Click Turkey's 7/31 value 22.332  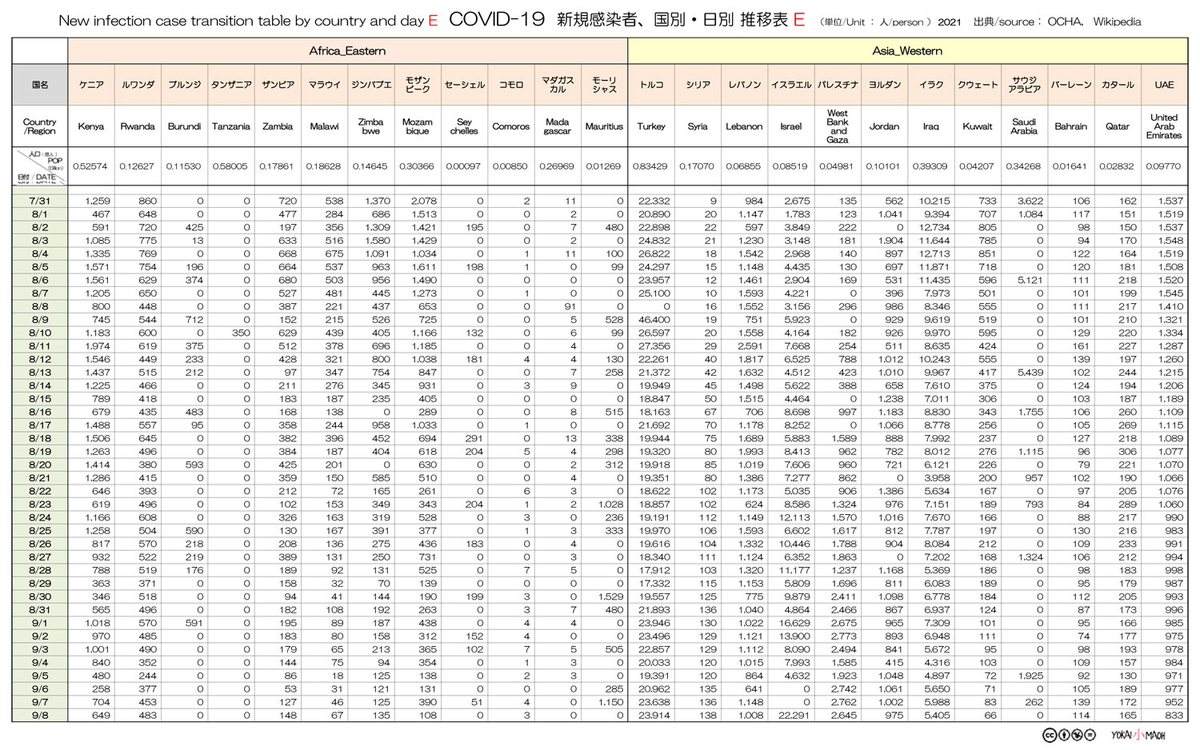(653, 201)
